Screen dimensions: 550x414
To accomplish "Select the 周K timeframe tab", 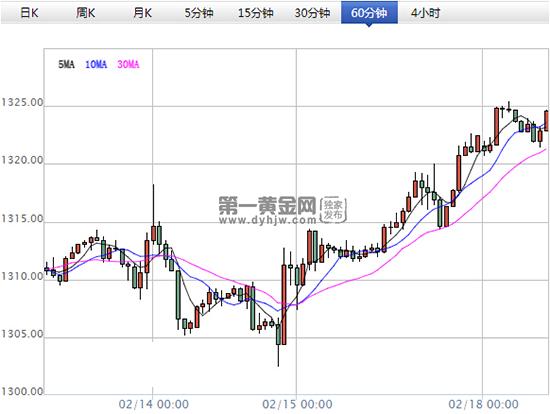I will pos(86,13).
